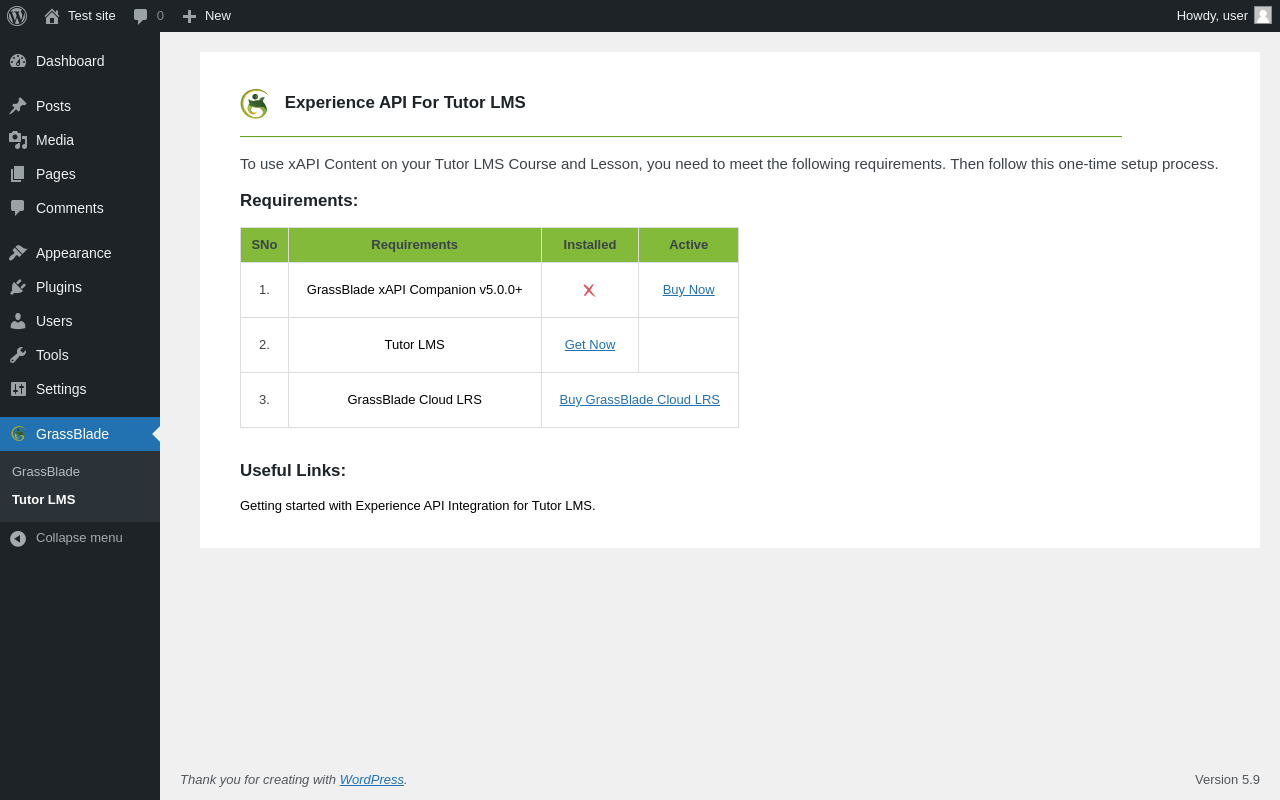This screenshot has width=1280, height=800.
Task: Click the GrassBlade xAPI Companion v5.0.0+ cell
Action: click(x=415, y=290)
